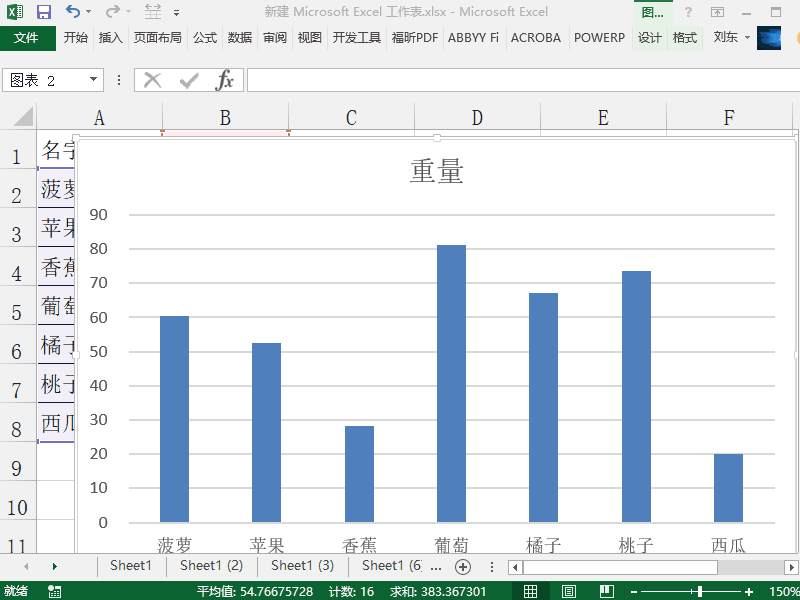This screenshot has height=600, width=800.
Task: Switch to the 插入 ribbon tab
Action: coord(111,38)
